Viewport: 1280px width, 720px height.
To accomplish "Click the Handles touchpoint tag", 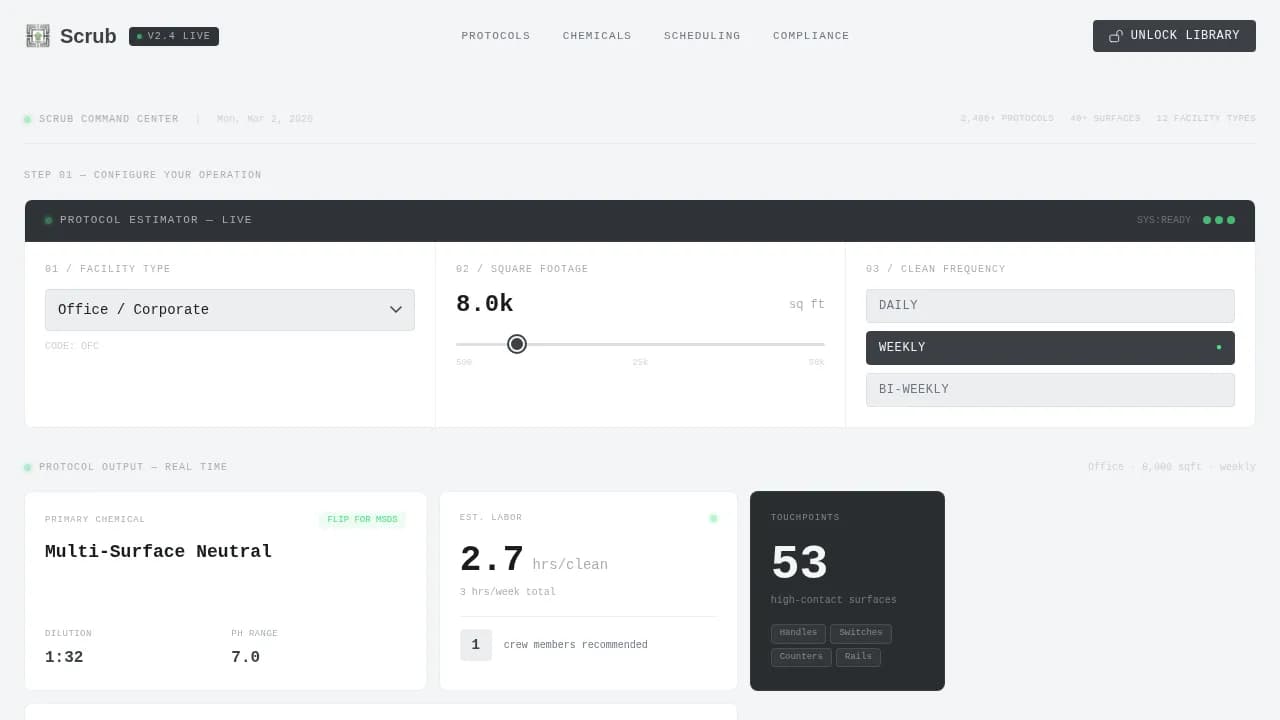I will coord(798,633).
